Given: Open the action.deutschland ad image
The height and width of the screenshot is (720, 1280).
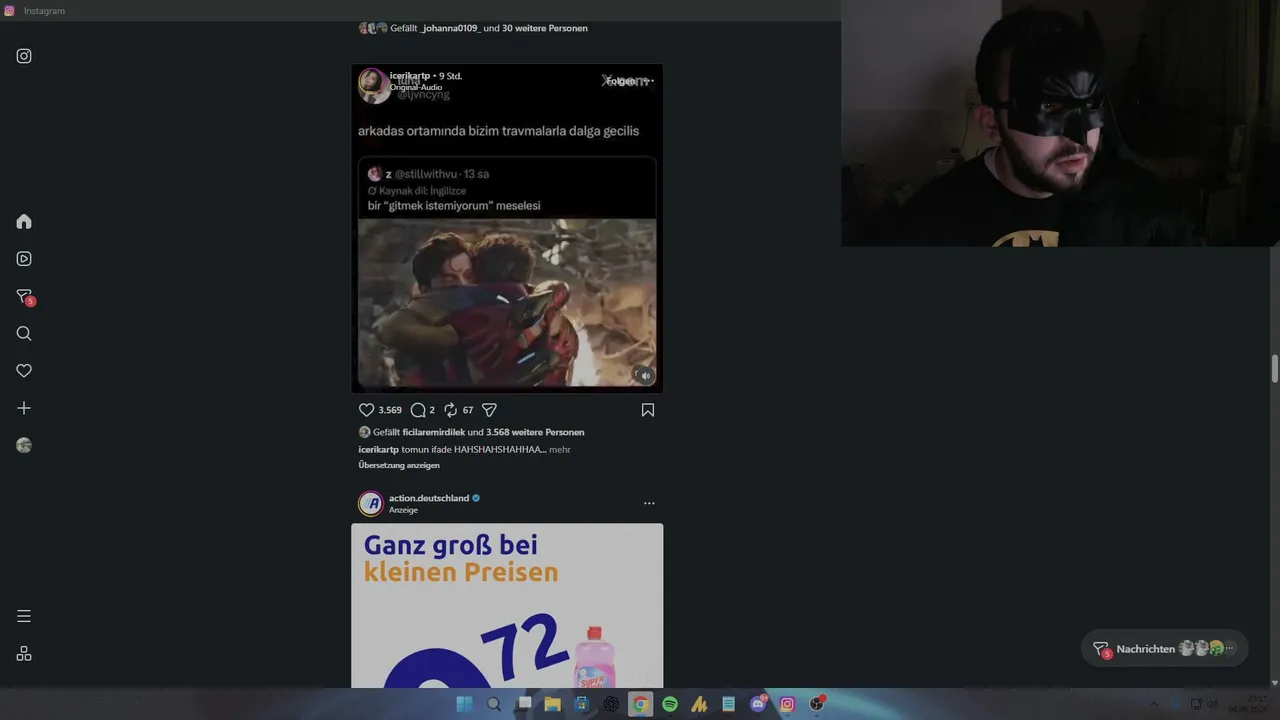Looking at the screenshot, I should coord(507,606).
